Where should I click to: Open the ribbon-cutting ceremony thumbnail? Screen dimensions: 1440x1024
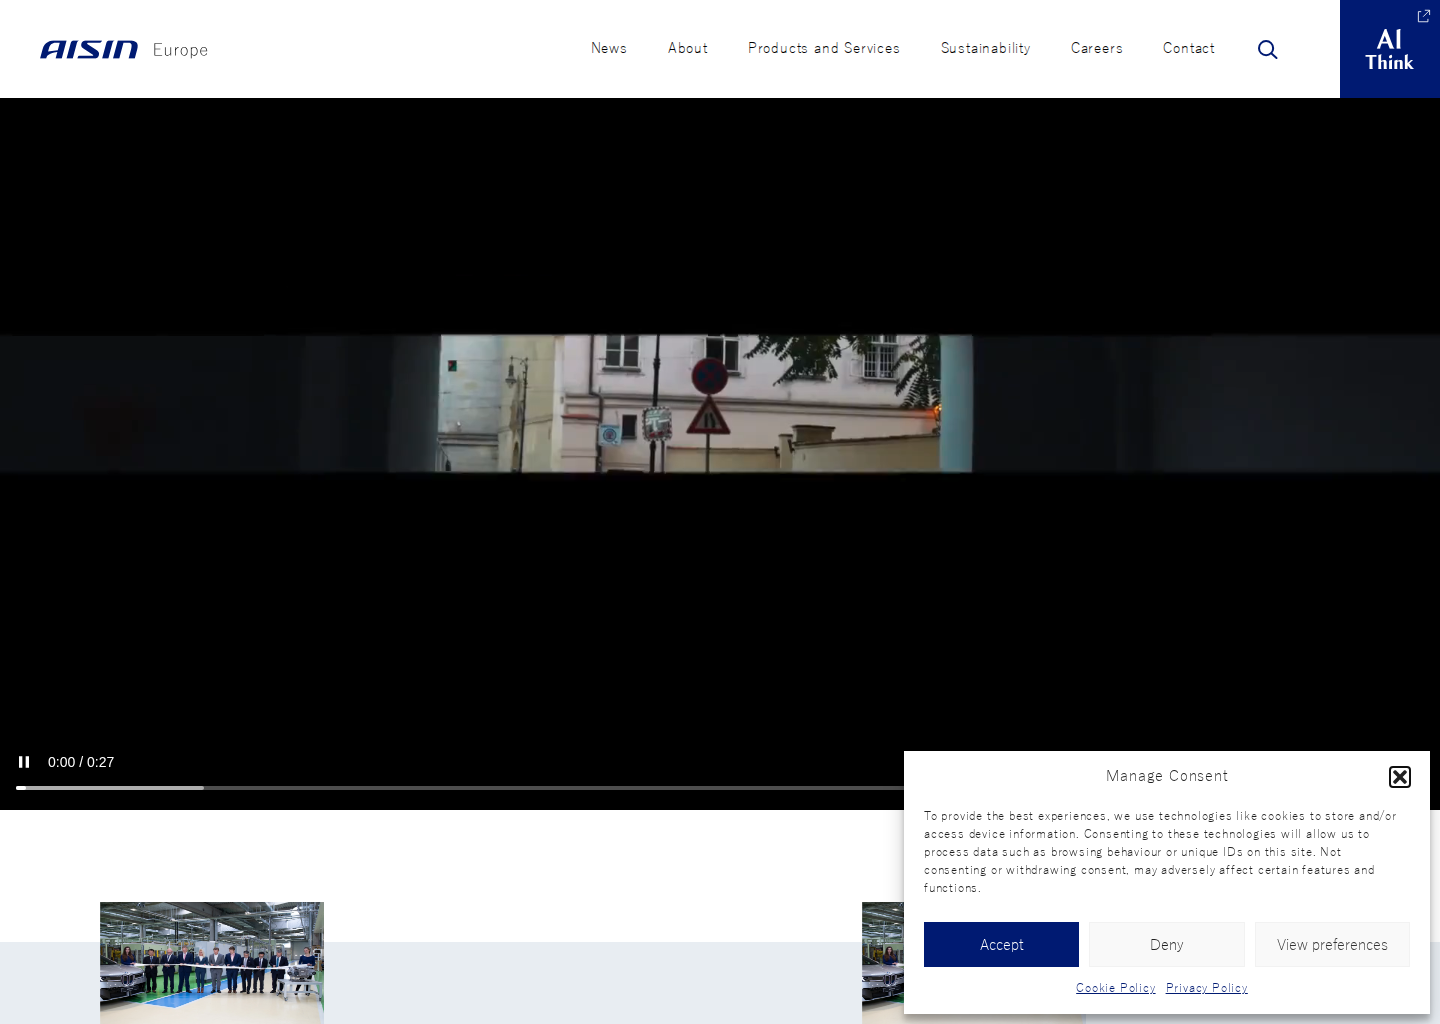coord(212,962)
